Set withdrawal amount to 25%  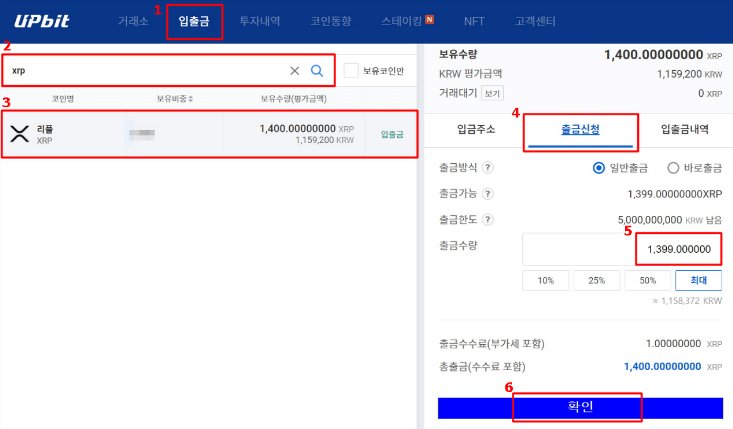click(x=596, y=280)
